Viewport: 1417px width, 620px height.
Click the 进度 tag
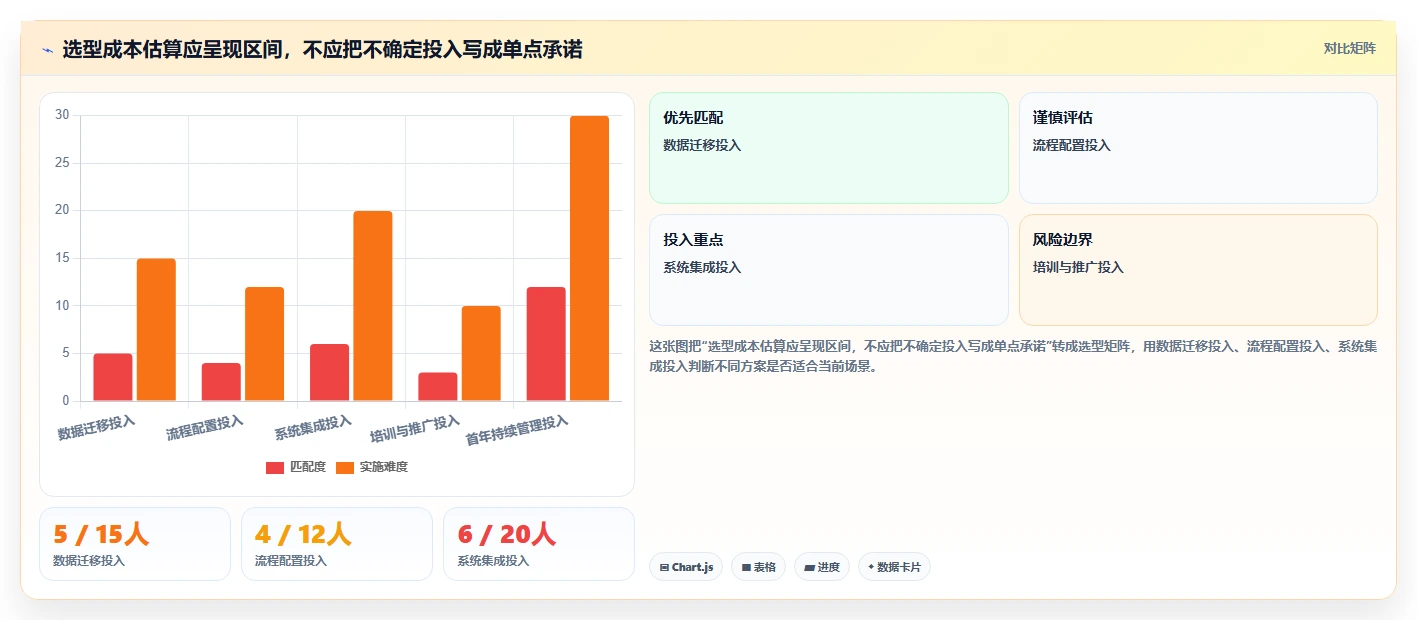pos(822,567)
